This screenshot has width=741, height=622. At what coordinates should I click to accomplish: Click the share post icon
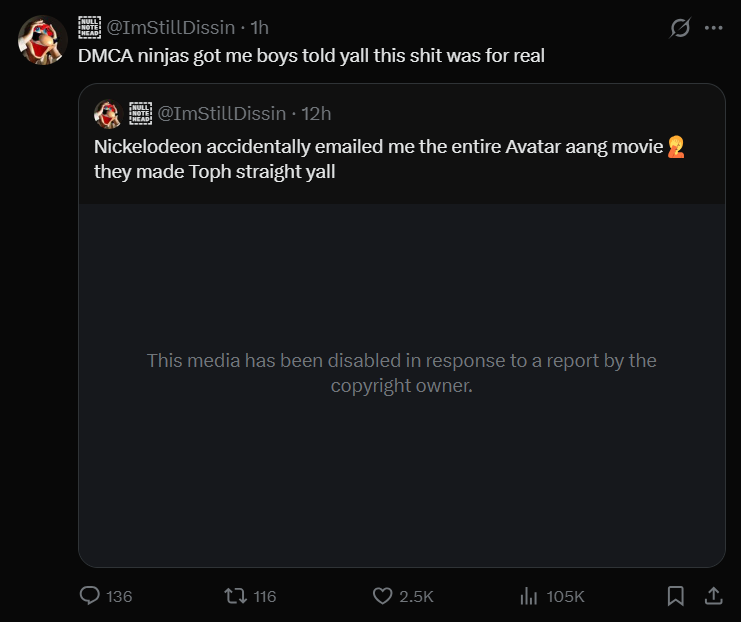(x=713, y=596)
